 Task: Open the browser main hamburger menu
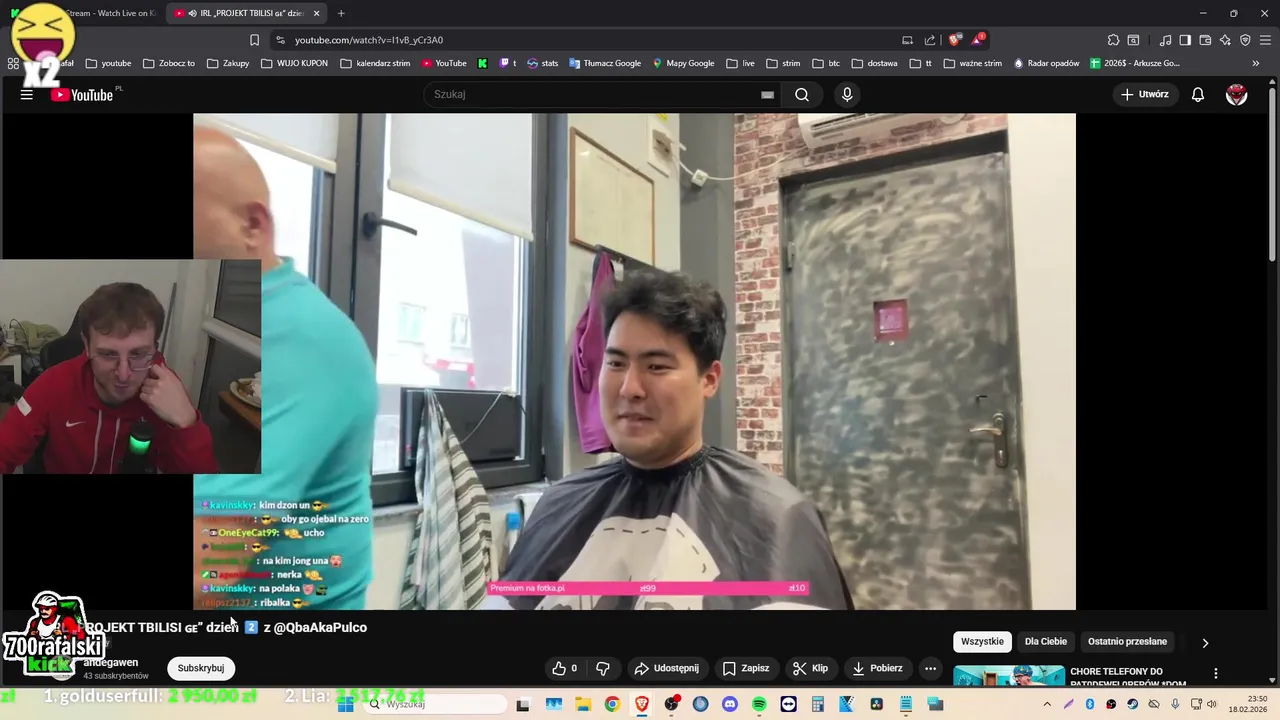(x=1266, y=40)
